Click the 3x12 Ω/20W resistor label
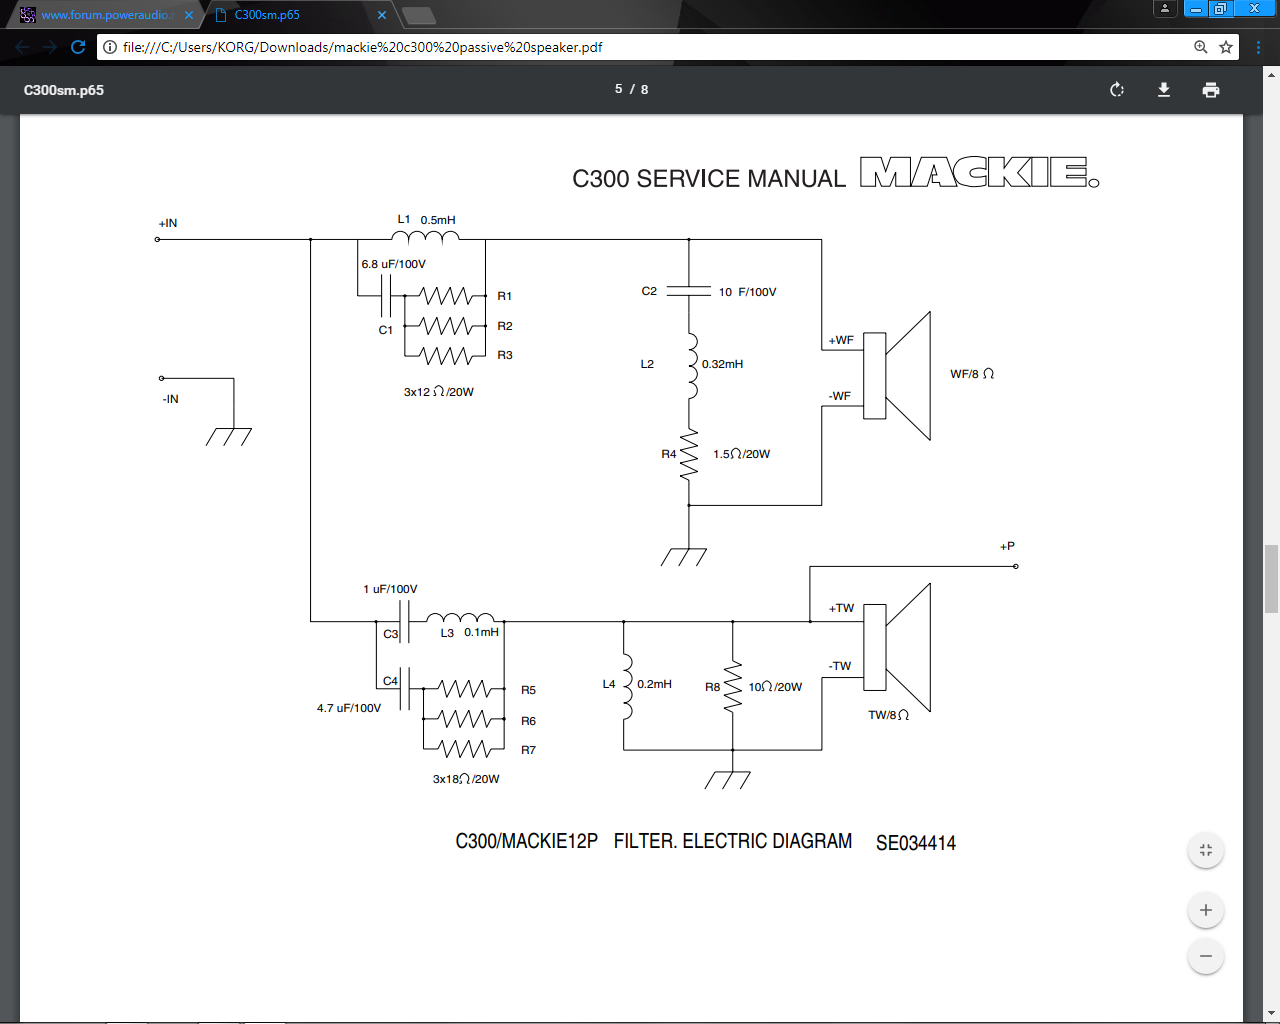 coord(439,392)
